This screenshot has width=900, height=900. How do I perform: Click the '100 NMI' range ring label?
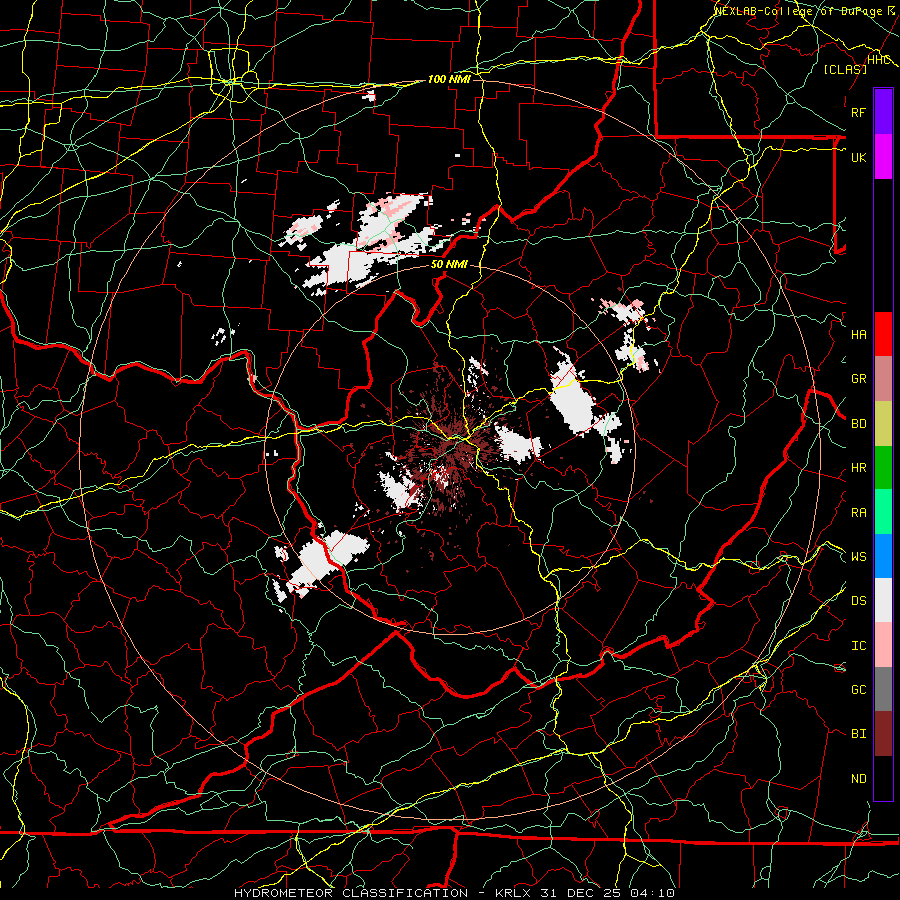(x=449, y=79)
